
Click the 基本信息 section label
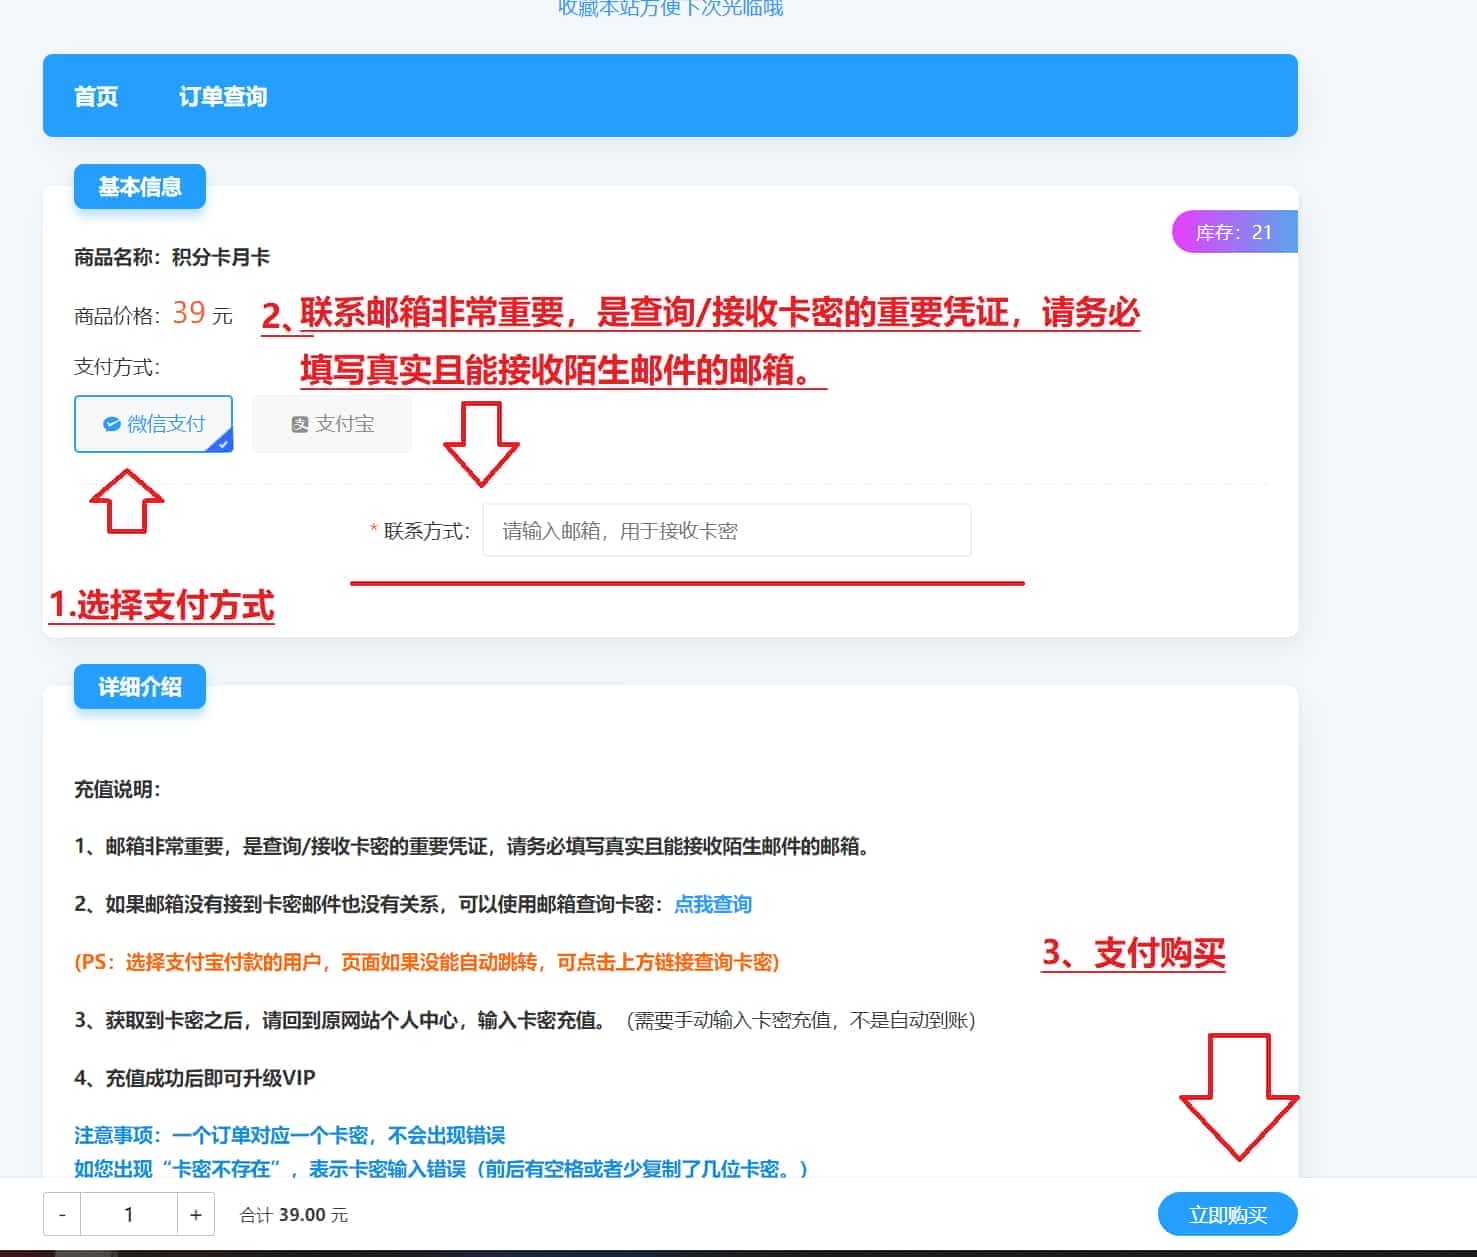pyautogui.click(x=140, y=187)
